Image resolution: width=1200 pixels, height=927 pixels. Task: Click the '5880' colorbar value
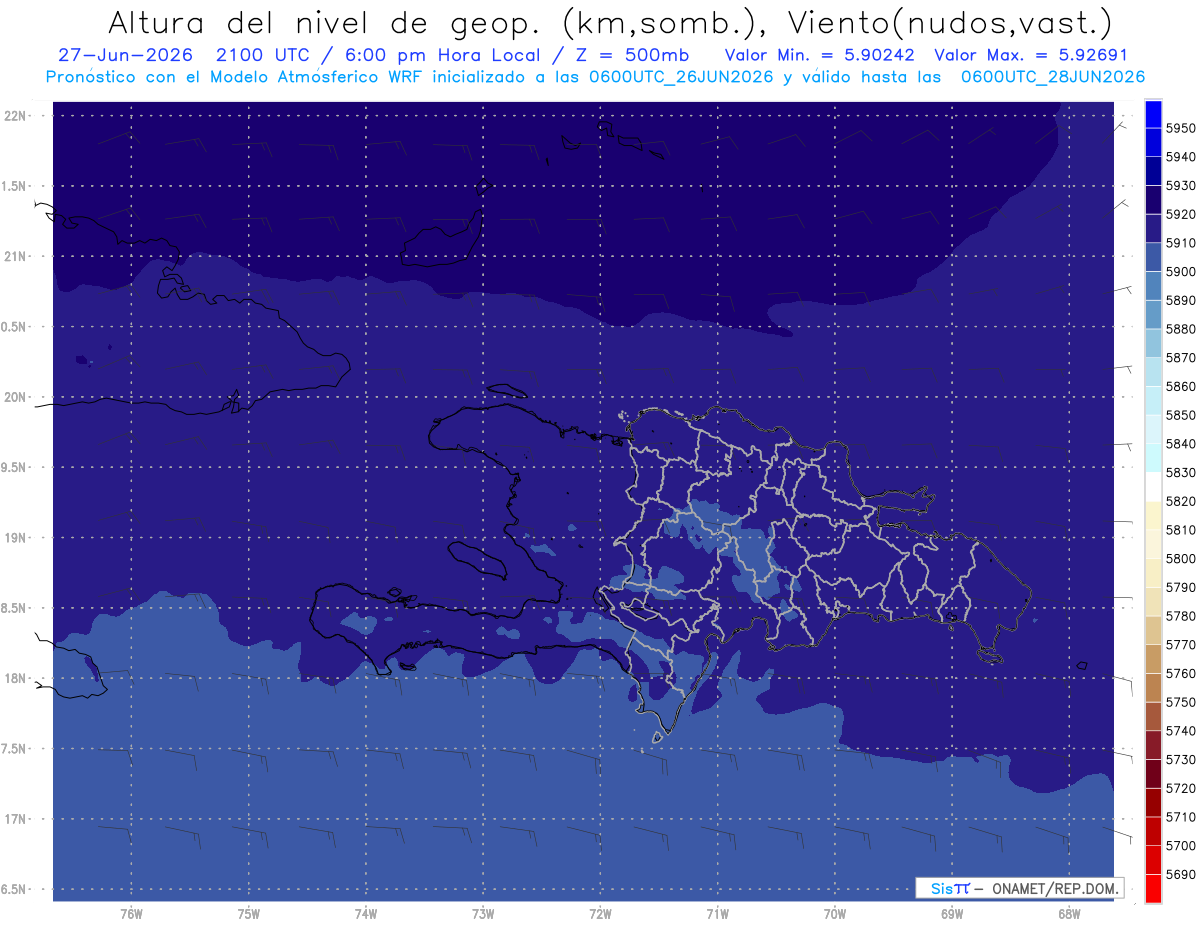click(x=1181, y=329)
